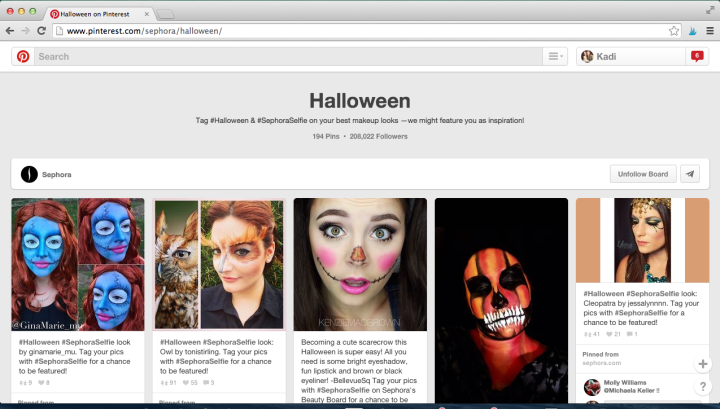Click the Unfollow Board button
The height and width of the screenshot is (409, 720).
tap(643, 174)
